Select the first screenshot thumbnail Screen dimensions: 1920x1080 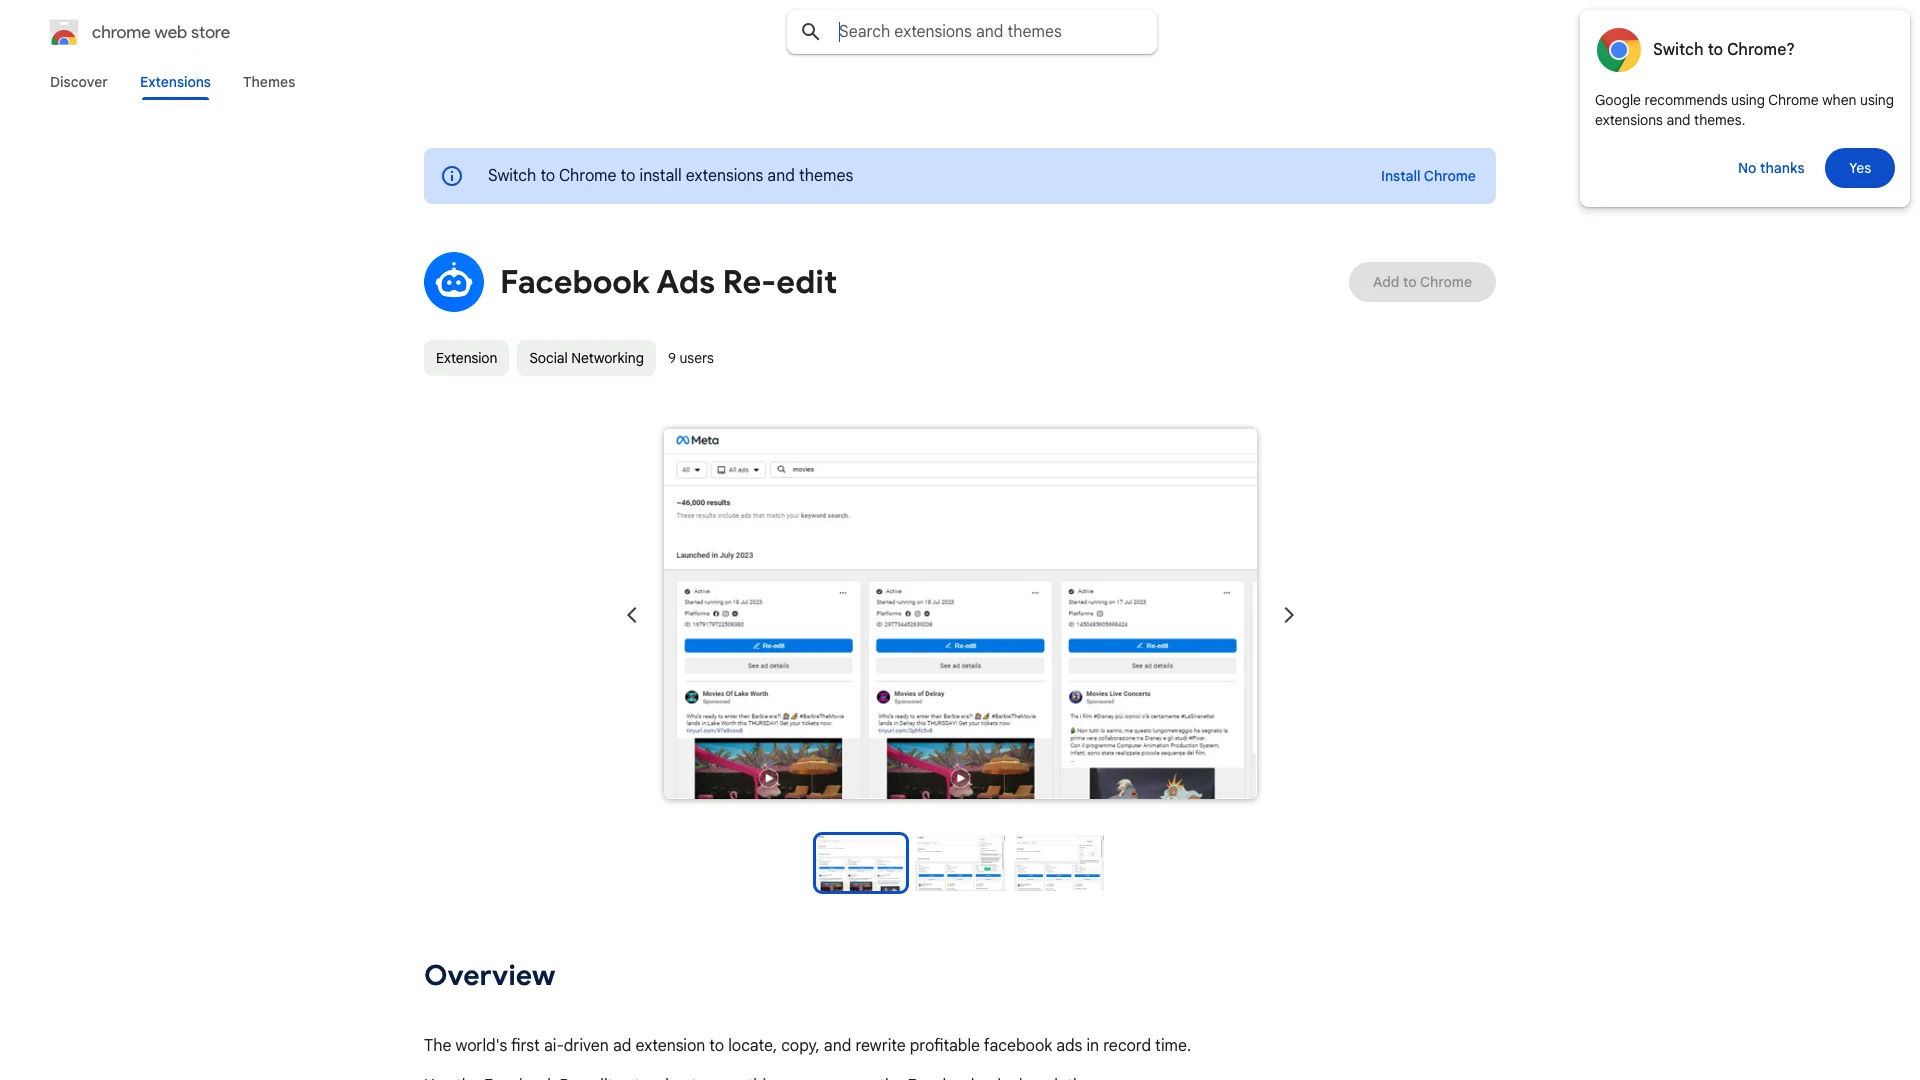pyautogui.click(x=861, y=863)
